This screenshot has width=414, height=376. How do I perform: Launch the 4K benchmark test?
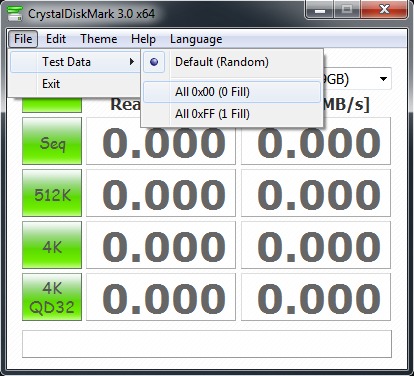click(x=52, y=245)
